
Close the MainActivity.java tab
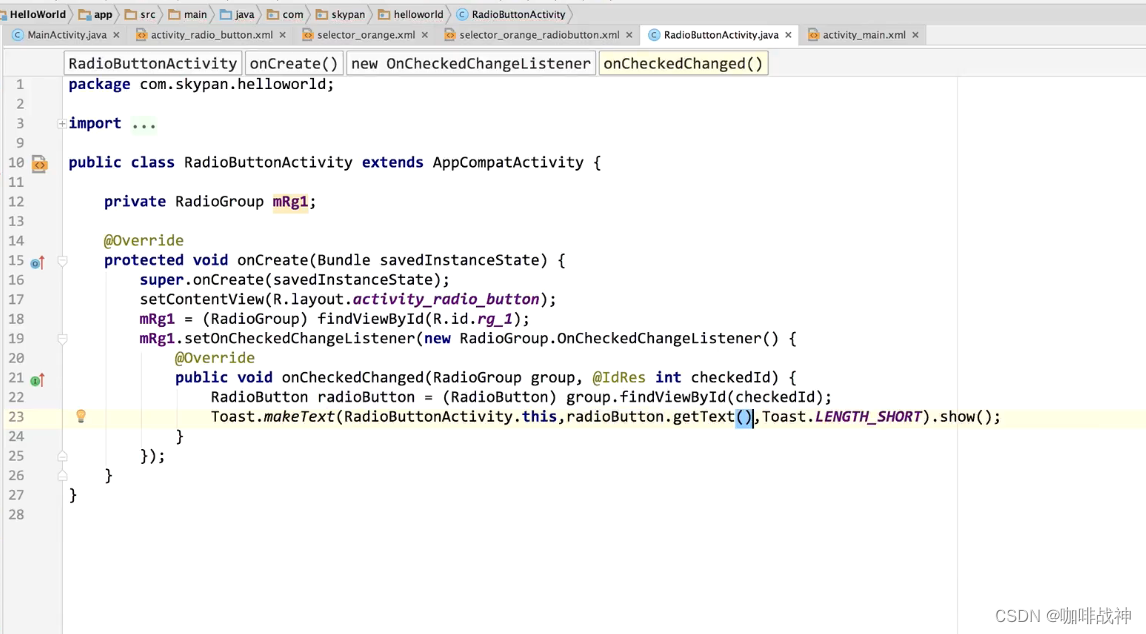click(x=116, y=35)
